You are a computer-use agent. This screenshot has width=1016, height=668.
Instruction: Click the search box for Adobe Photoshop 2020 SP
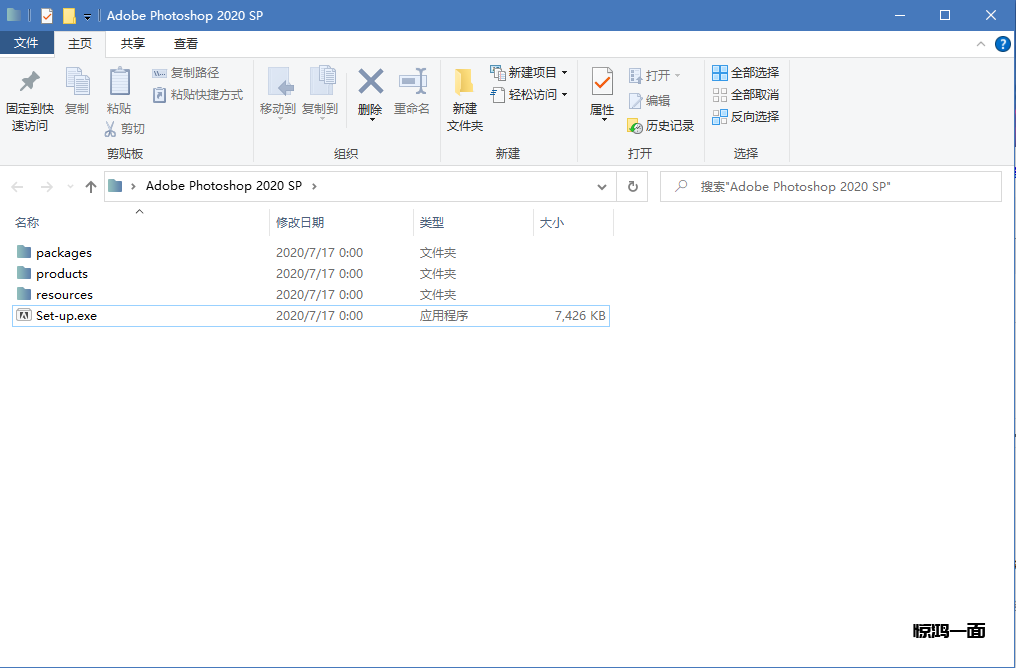tap(830, 187)
